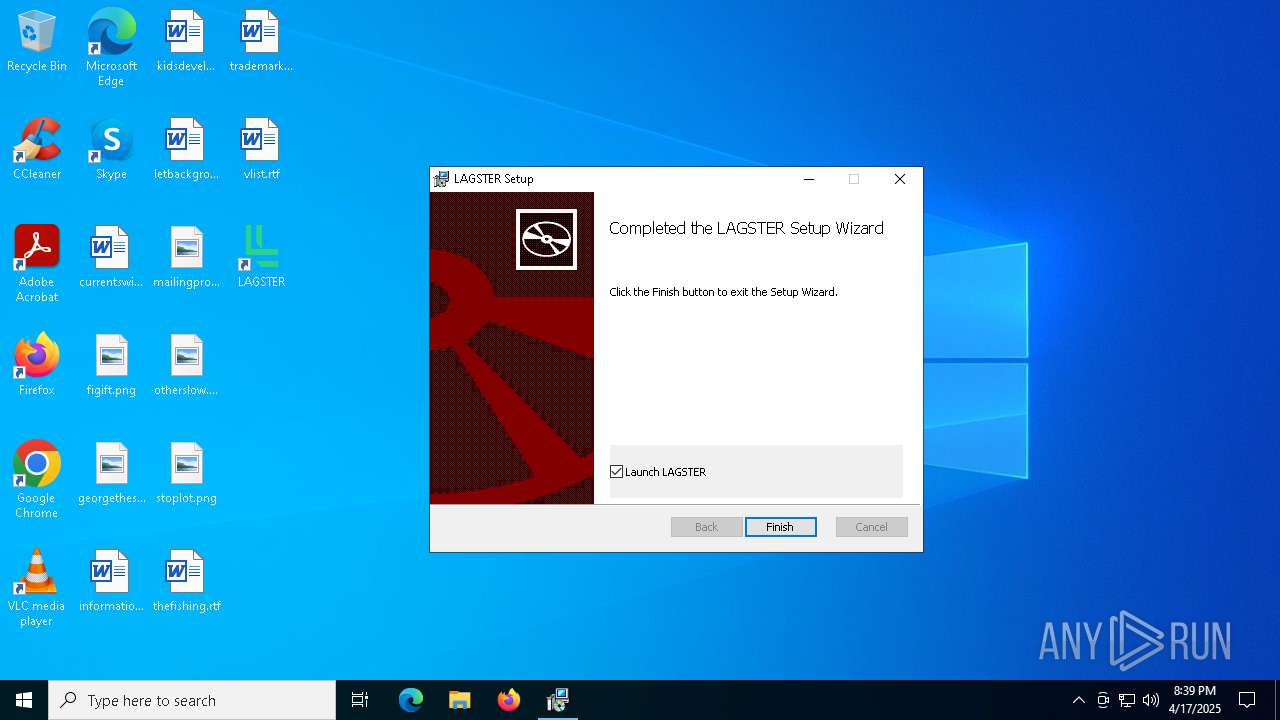The image size is (1280, 720).
Task: Open the volume control in system tray
Action: (x=1151, y=700)
